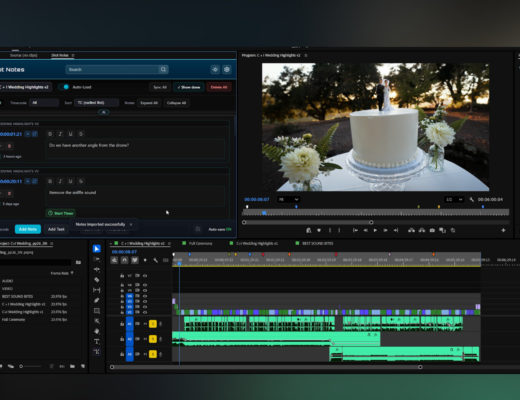Select the Selection tool arrow
520x400 pixels.
[97, 249]
